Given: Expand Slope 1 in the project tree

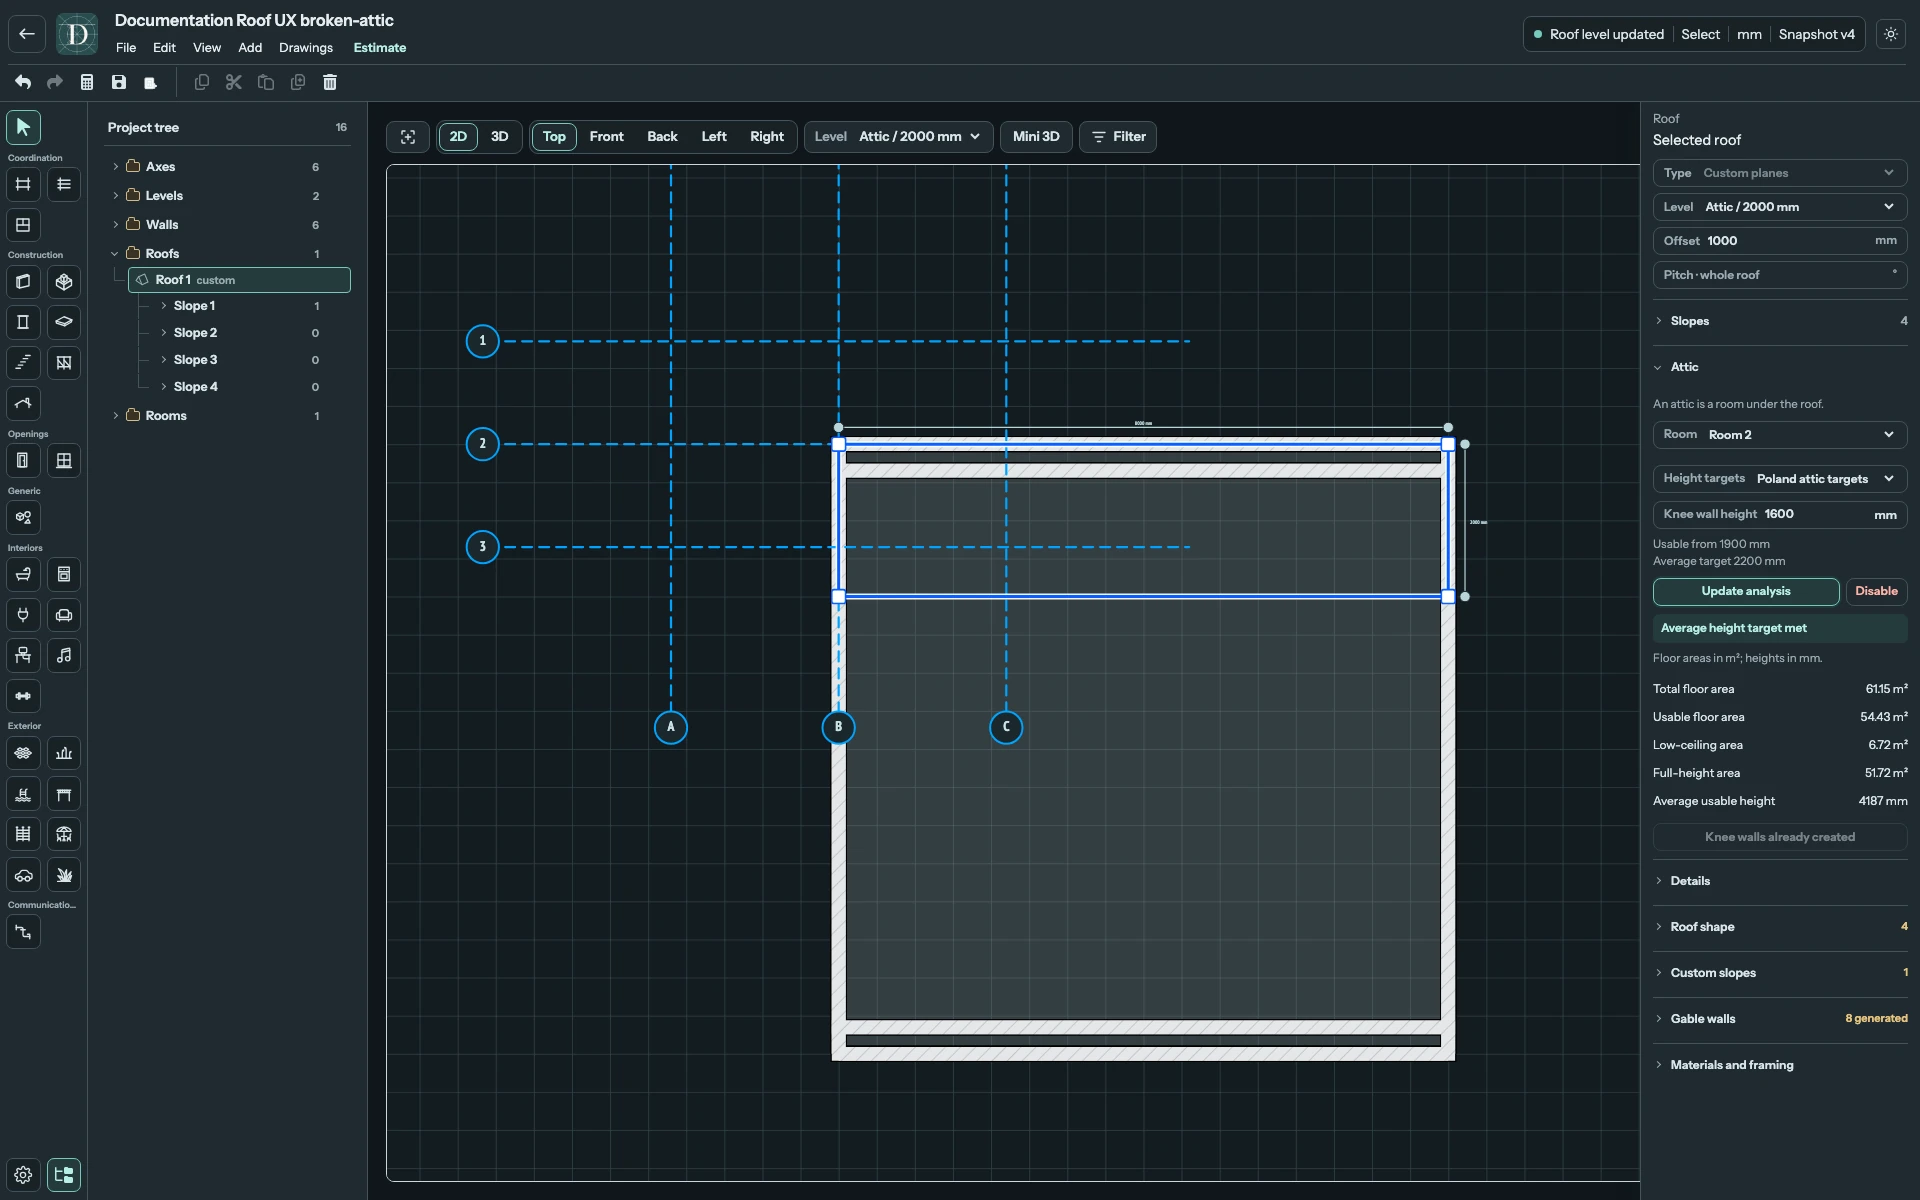Looking at the screenshot, I should (164, 306).
